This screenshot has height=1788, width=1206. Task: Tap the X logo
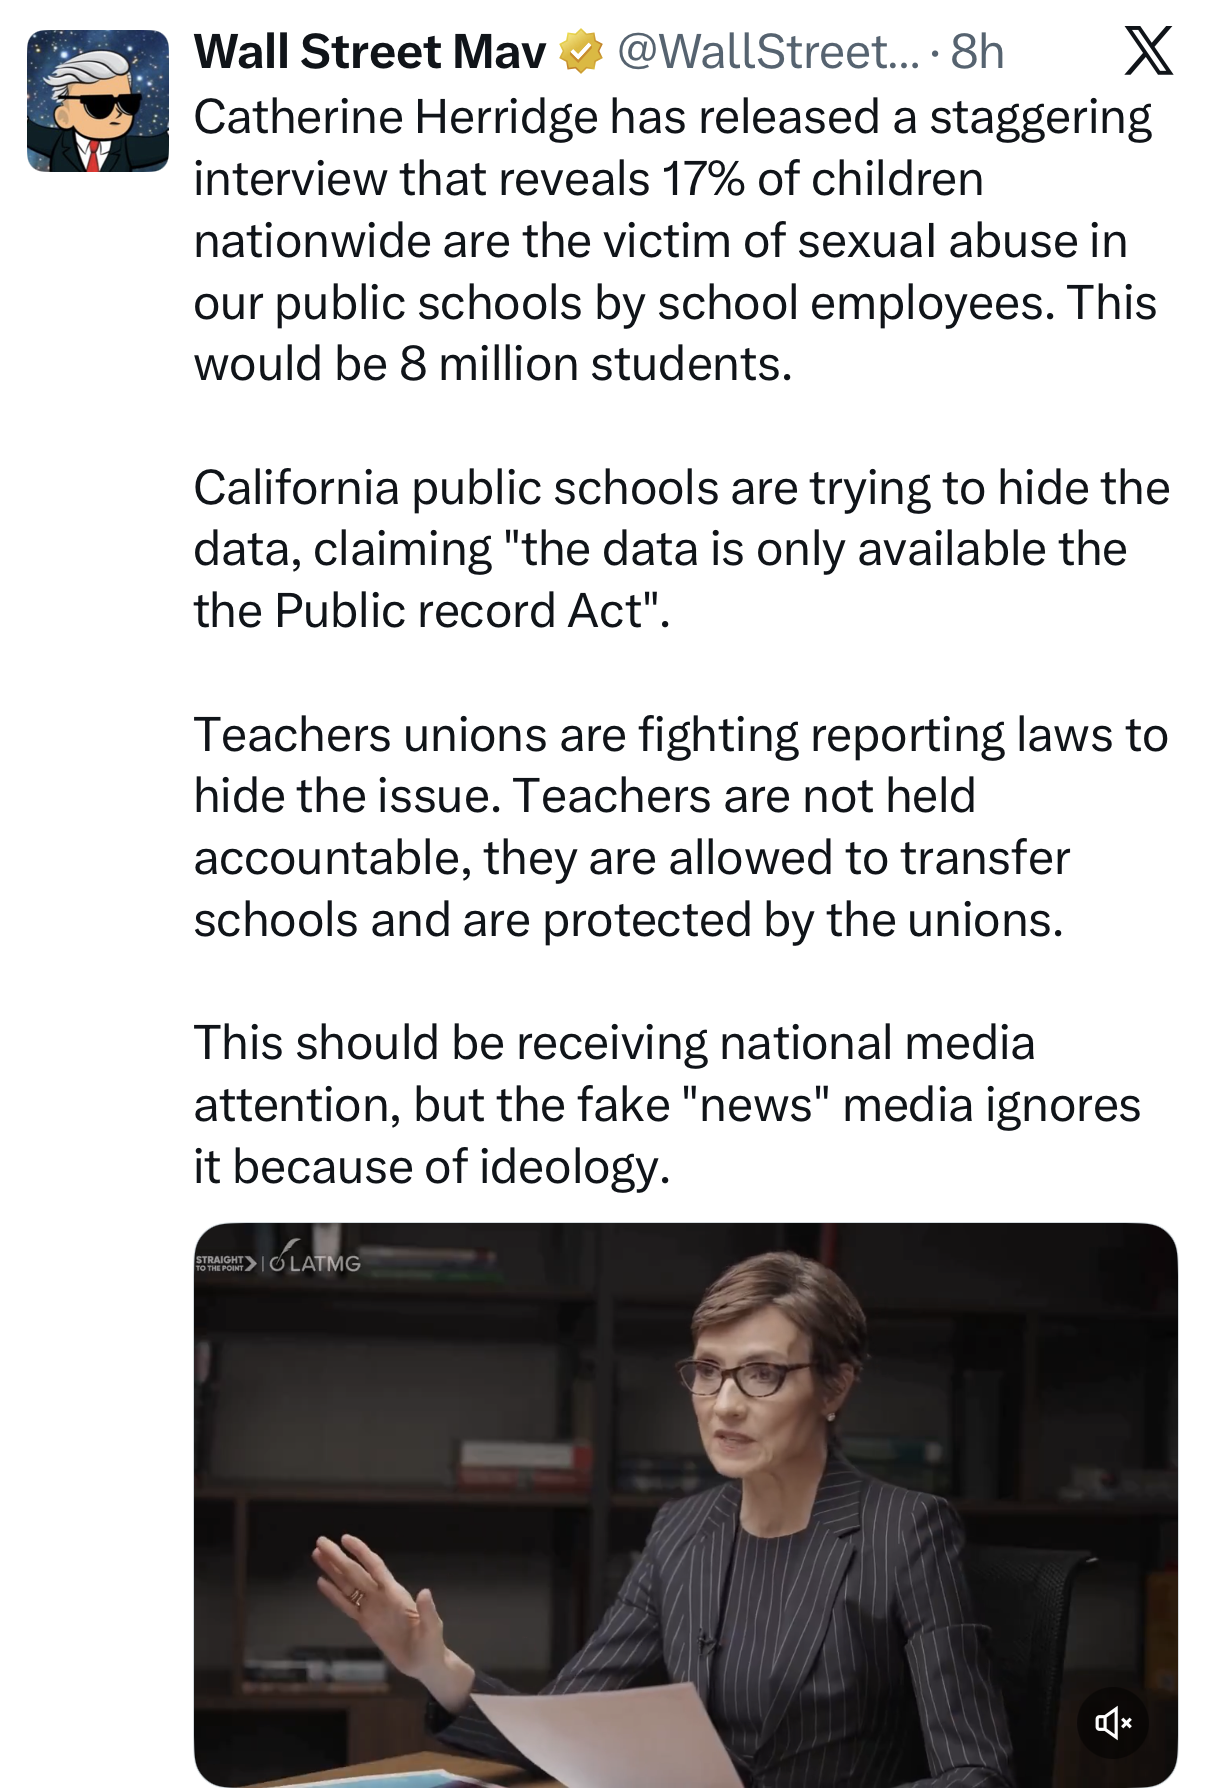click(x=1148, y=51)
